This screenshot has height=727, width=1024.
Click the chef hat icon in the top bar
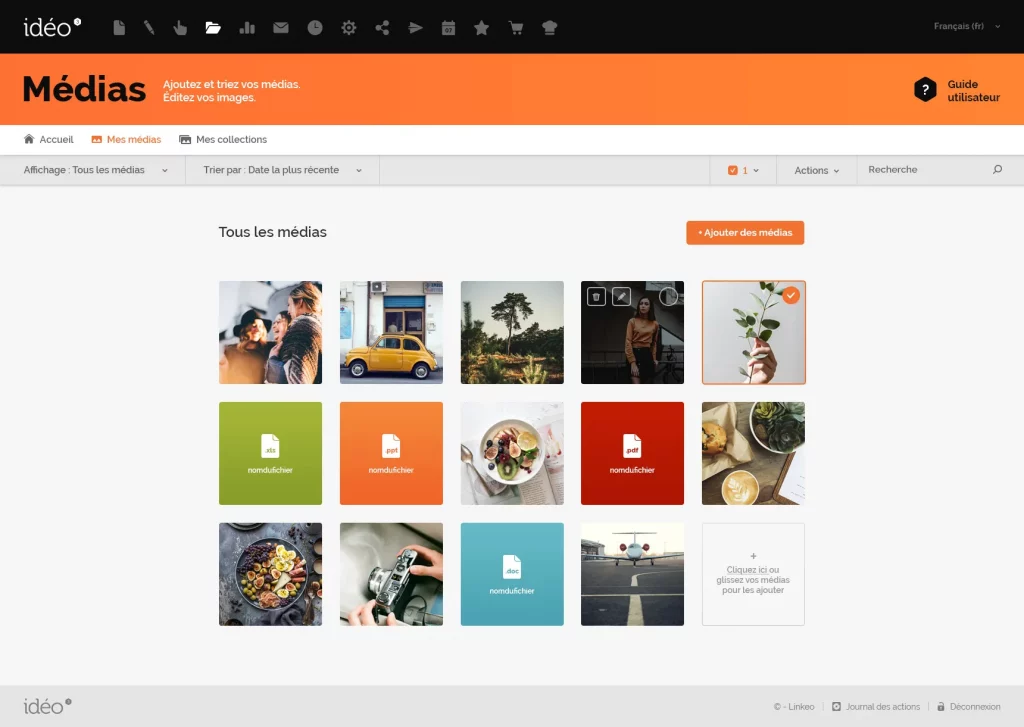pyautogui.click(x=548, y=28)
